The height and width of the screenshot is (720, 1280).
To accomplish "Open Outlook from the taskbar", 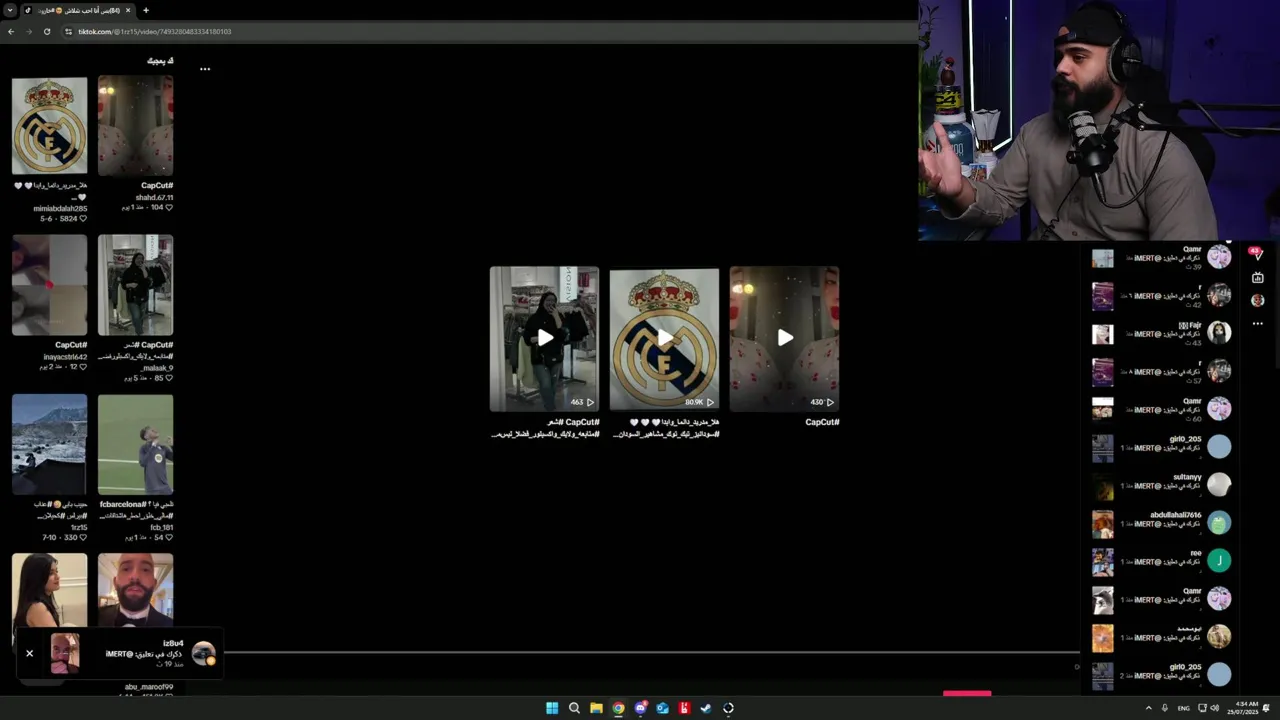I will coord(662,708).
